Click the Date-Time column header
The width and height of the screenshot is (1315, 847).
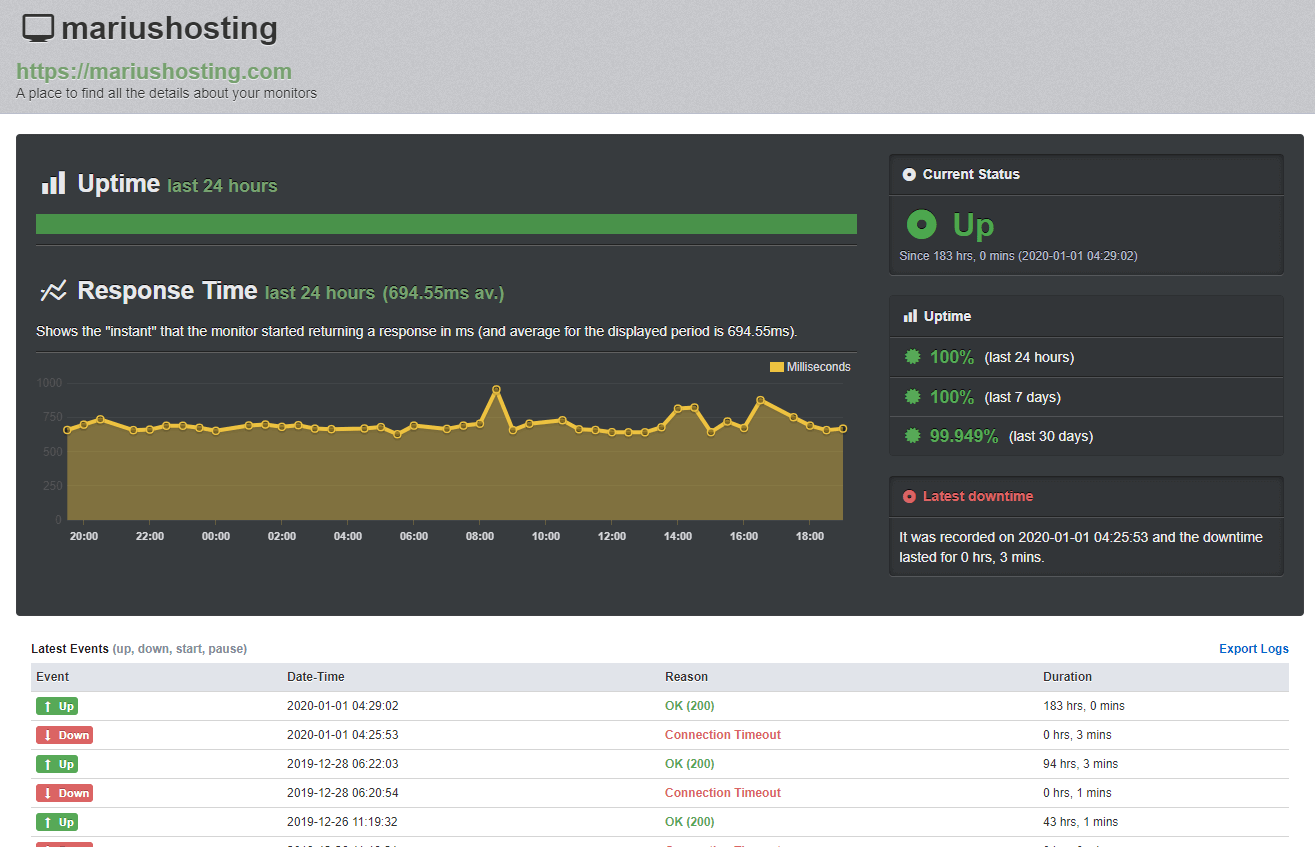click(x=316, y=677)
